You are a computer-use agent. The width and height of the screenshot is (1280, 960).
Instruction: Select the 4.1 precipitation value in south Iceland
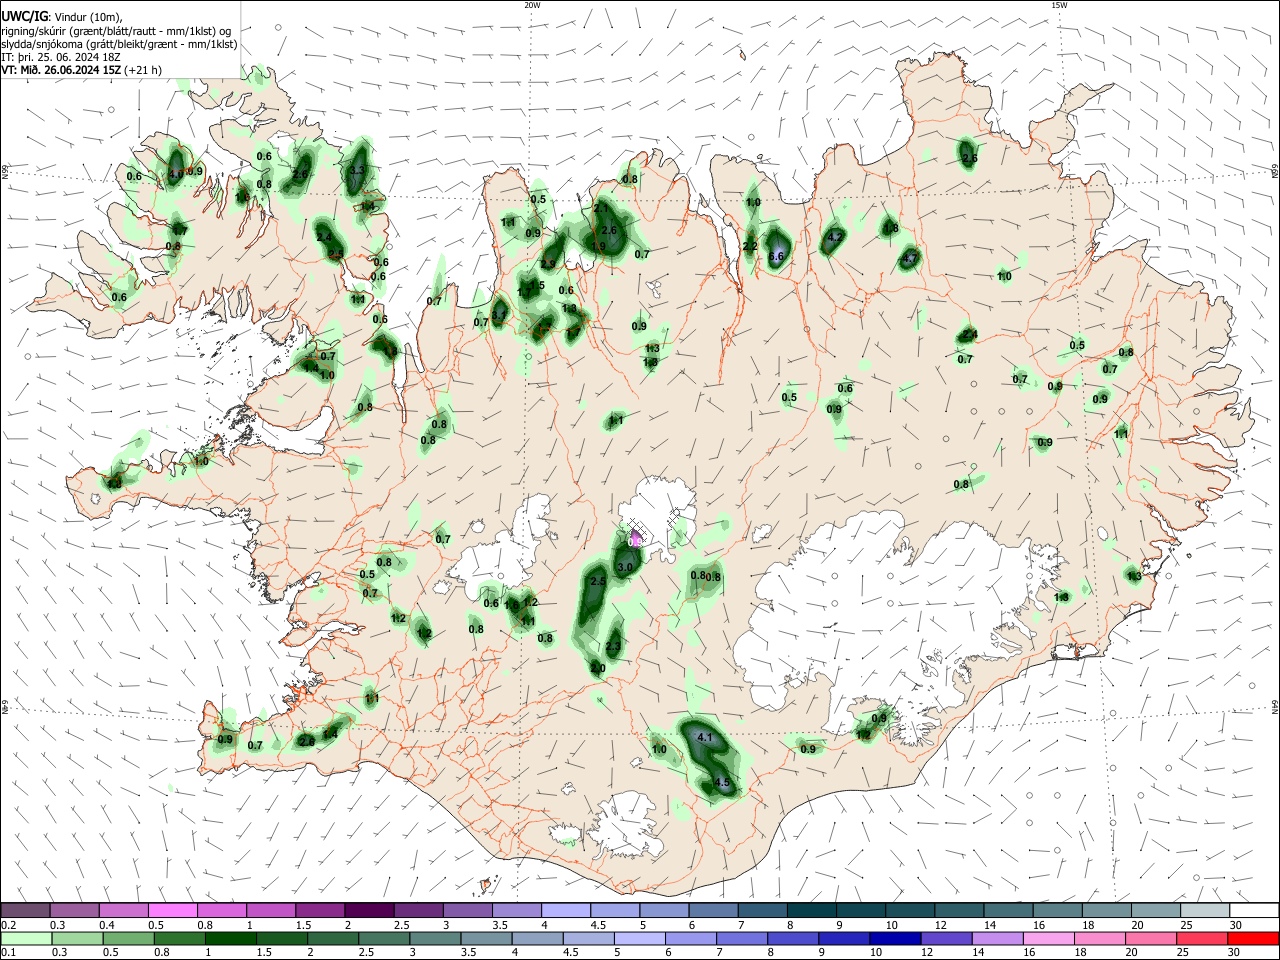[x=705, y=738]
